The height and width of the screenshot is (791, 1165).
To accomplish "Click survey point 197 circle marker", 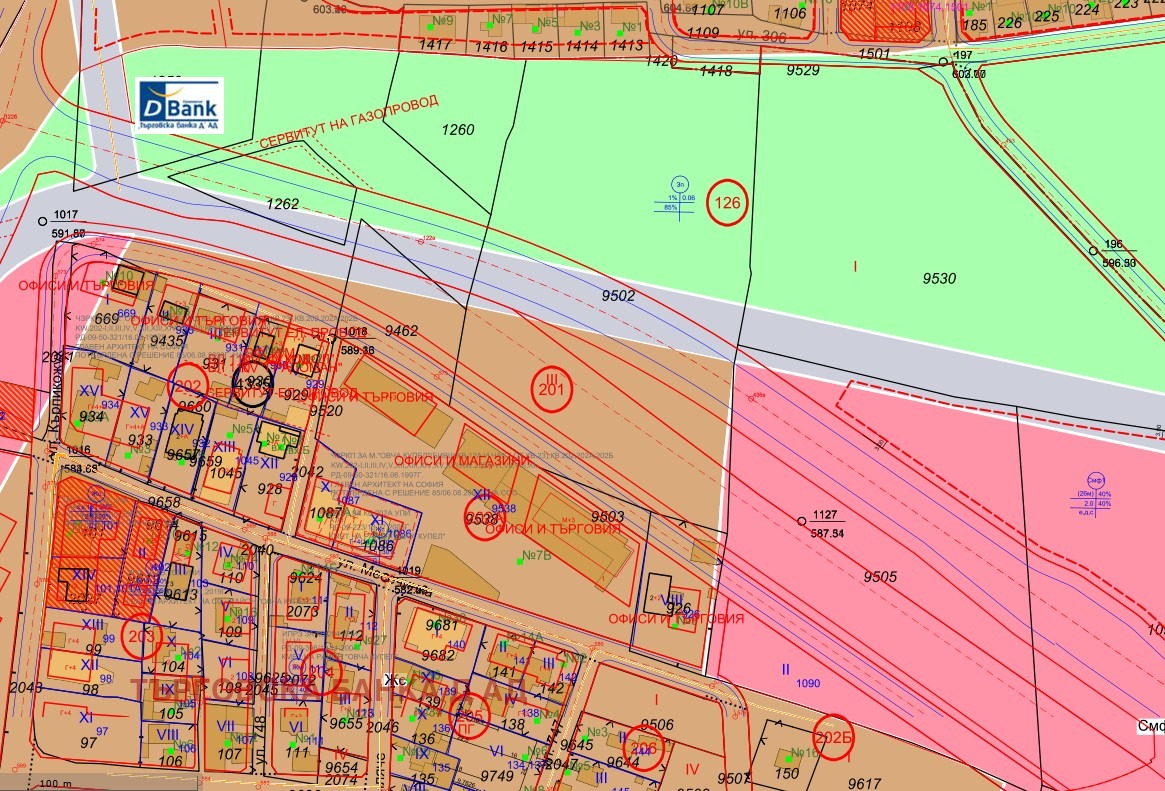I will pos(943,62).
